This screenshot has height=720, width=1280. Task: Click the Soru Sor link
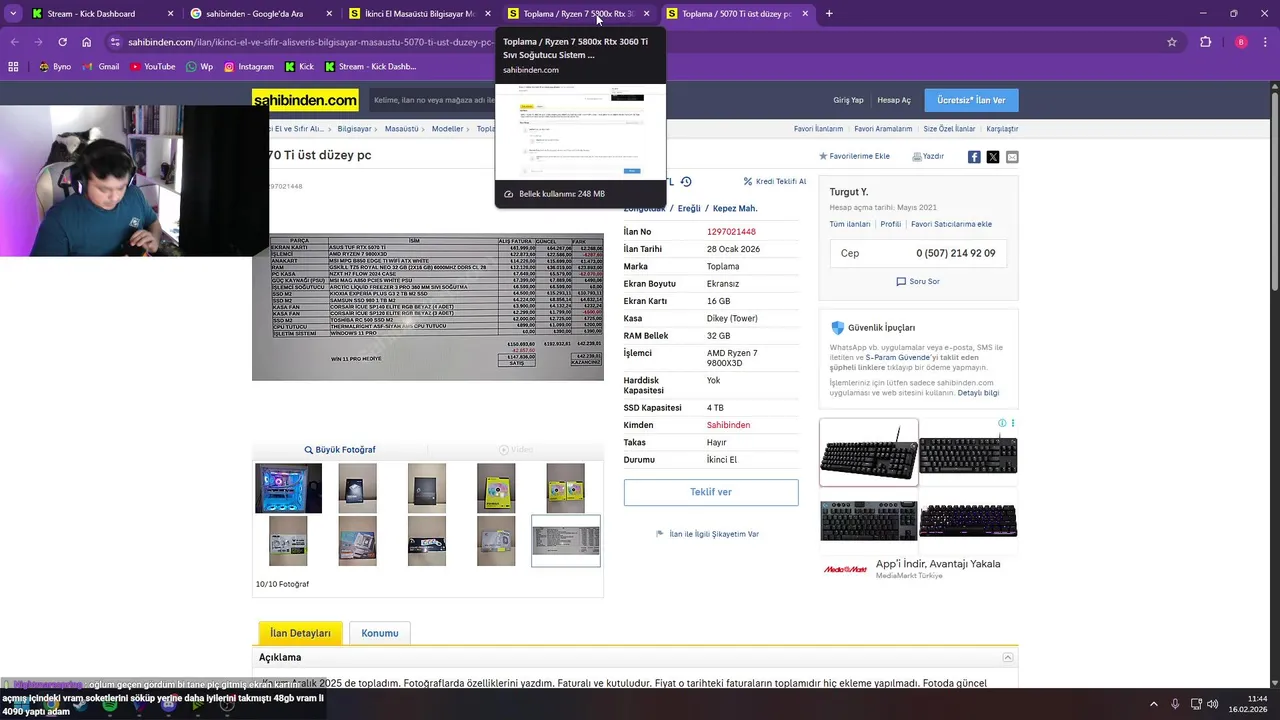click(x=918, y=282)
